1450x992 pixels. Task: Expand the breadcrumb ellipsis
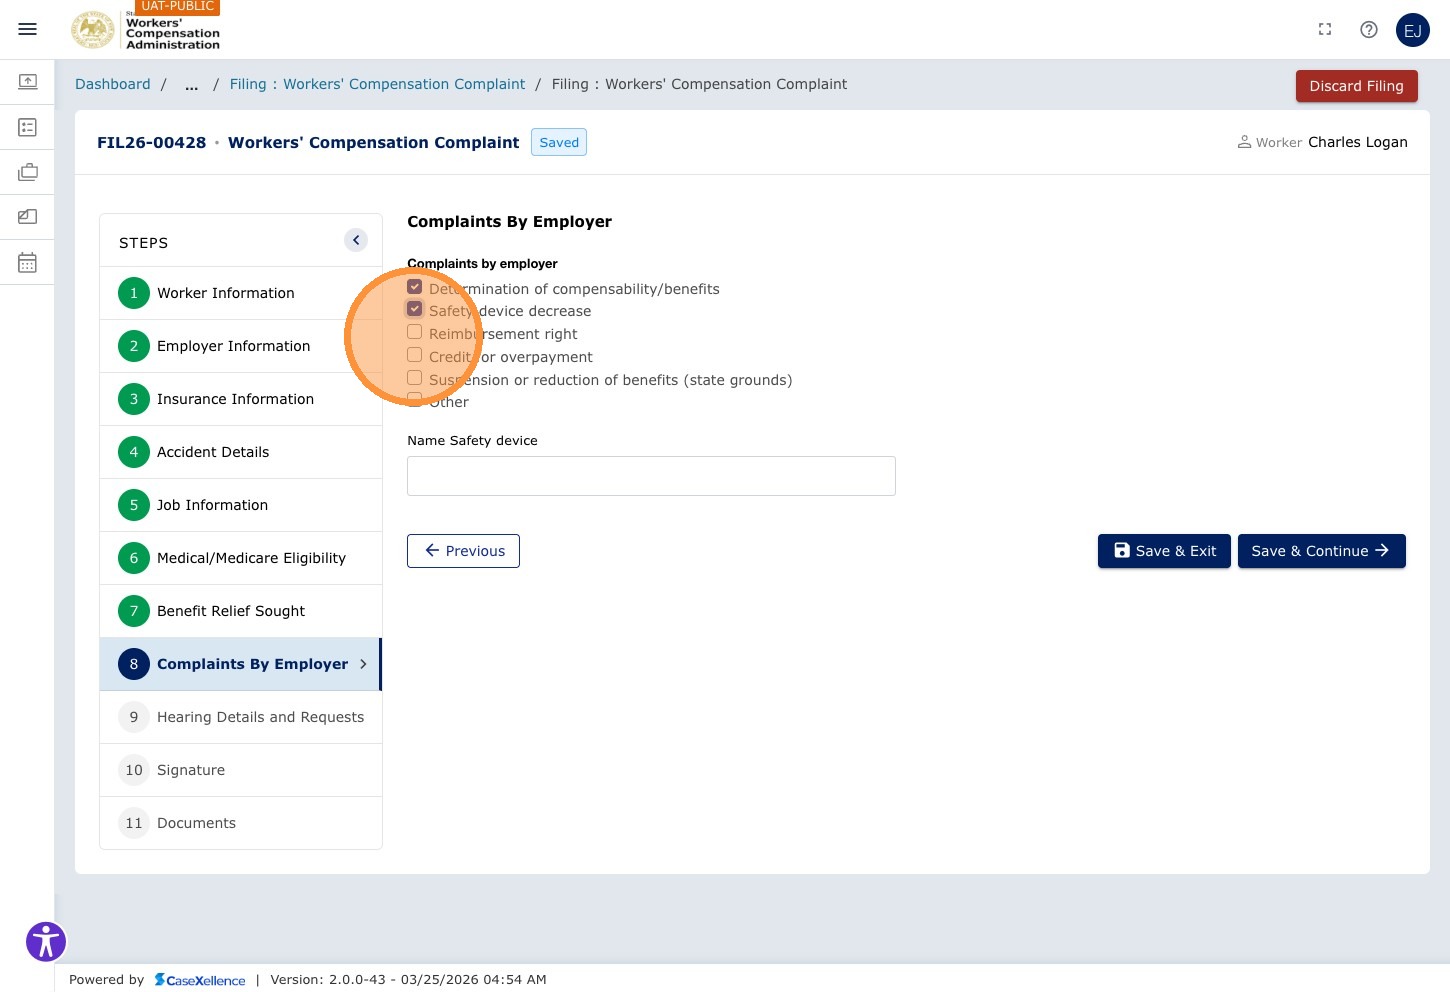[191, 85]
